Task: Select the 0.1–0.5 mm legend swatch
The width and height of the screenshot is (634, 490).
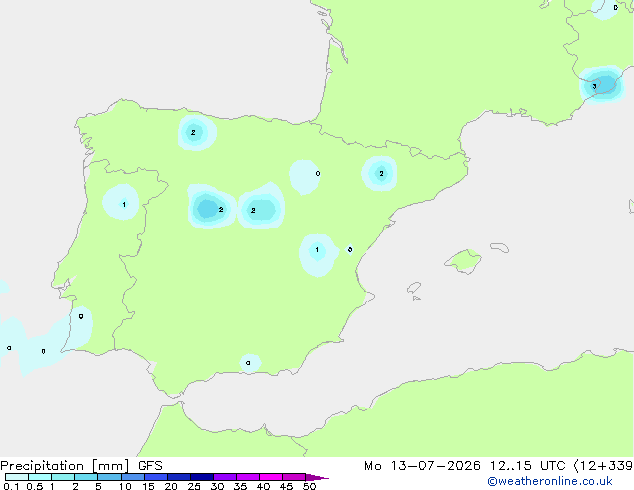Action: 17,477
